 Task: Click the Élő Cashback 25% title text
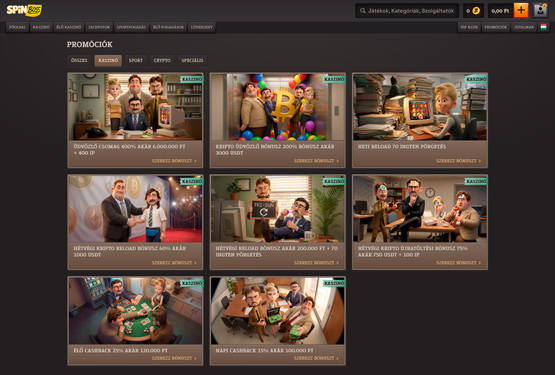coord(120,350)
